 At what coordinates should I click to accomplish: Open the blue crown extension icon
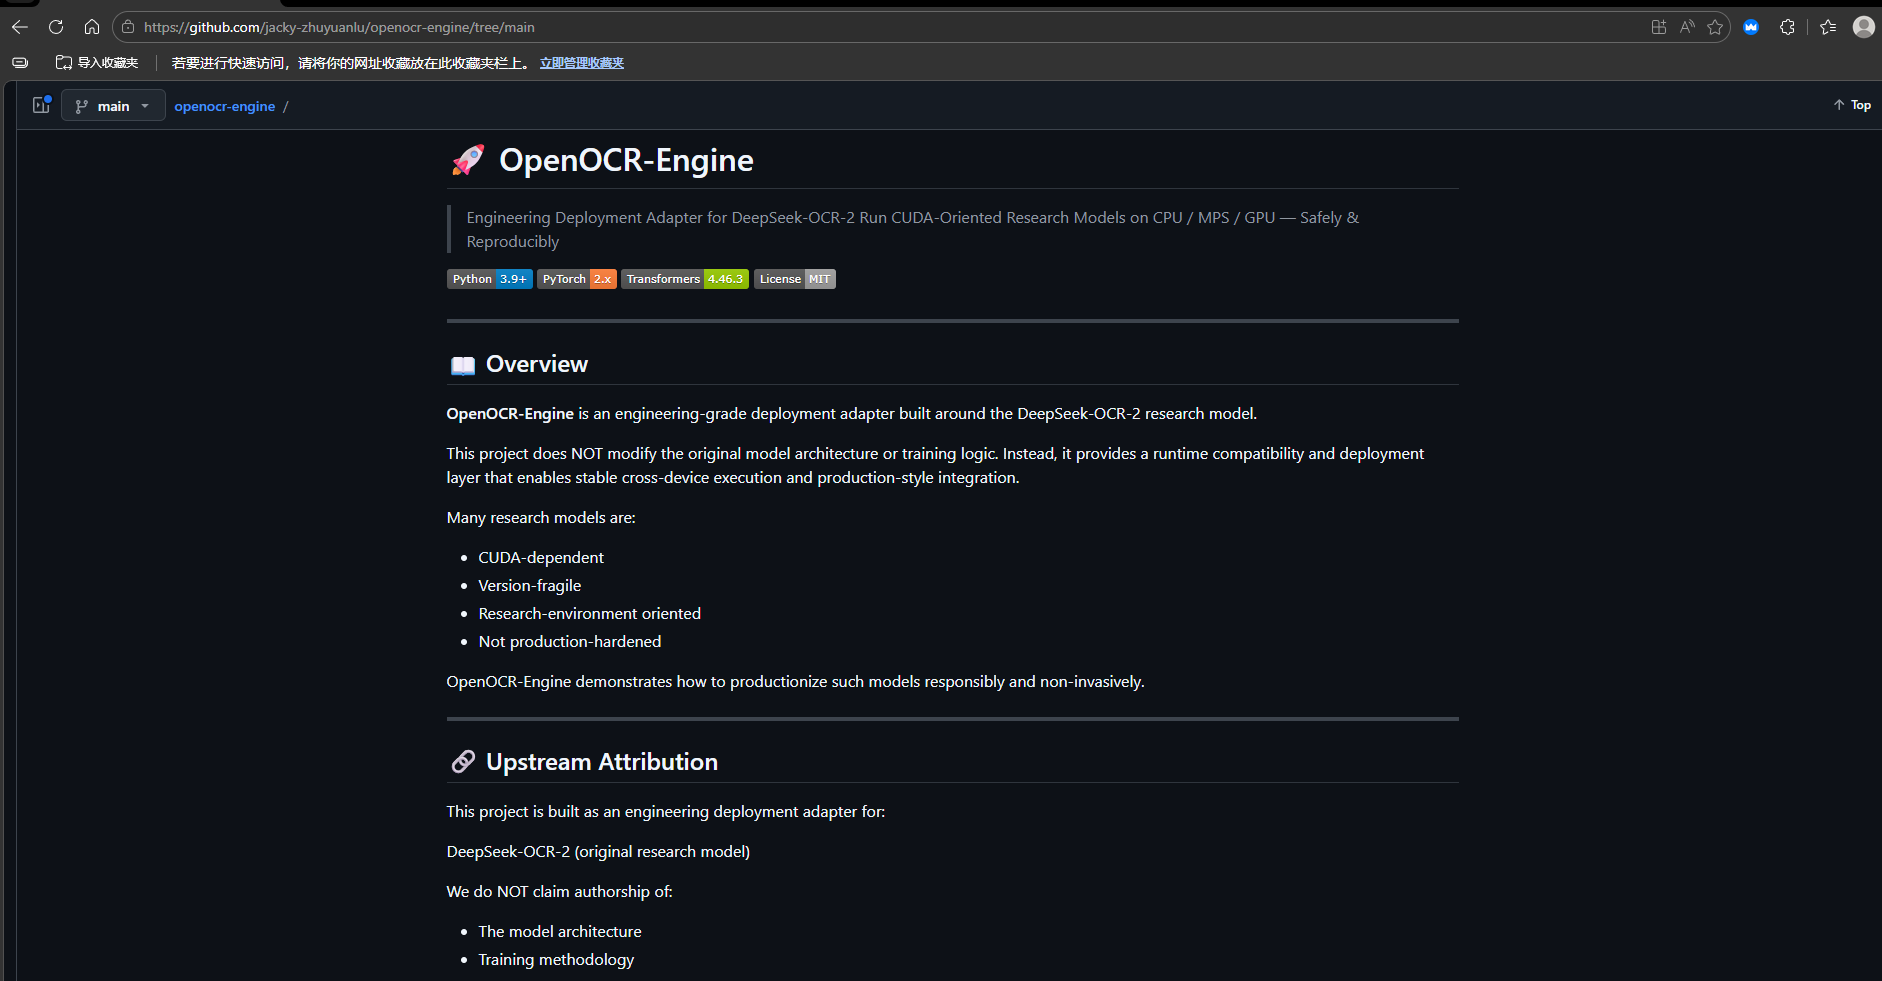(x=1751, y=27)
